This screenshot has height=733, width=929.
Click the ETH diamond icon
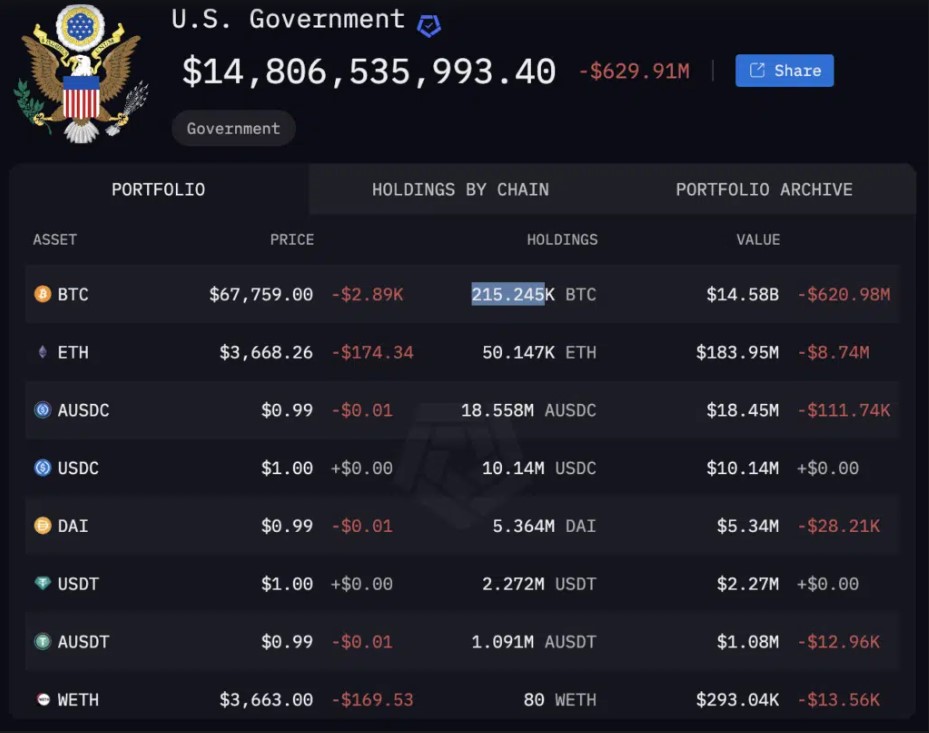pyautogui.click(x=42, y=352)
